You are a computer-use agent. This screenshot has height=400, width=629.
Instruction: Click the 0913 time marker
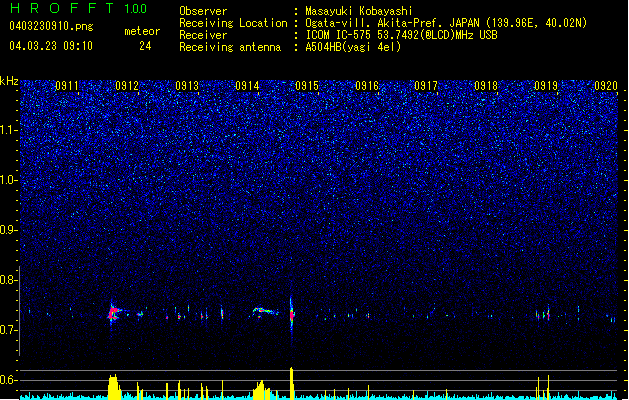tap(187, 86)
